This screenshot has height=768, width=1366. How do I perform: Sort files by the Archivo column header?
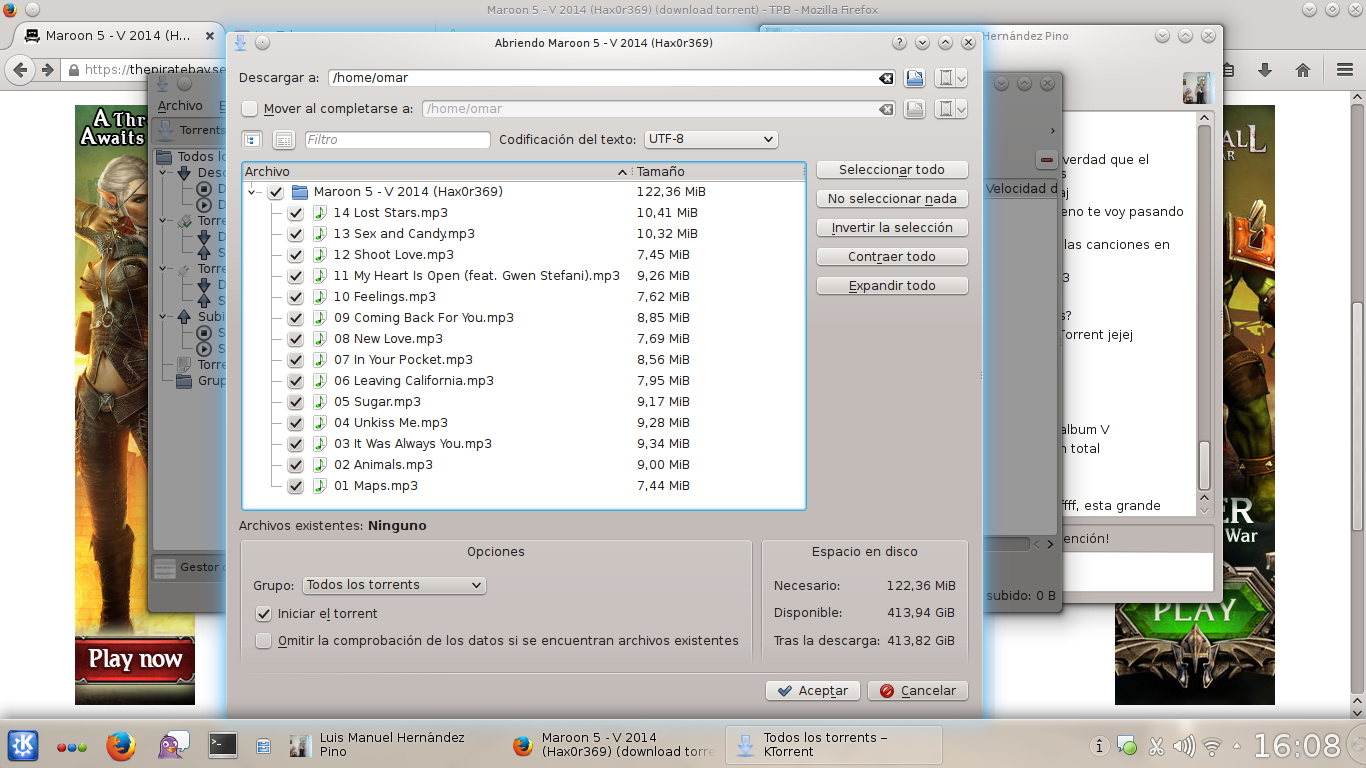(437, 172)
